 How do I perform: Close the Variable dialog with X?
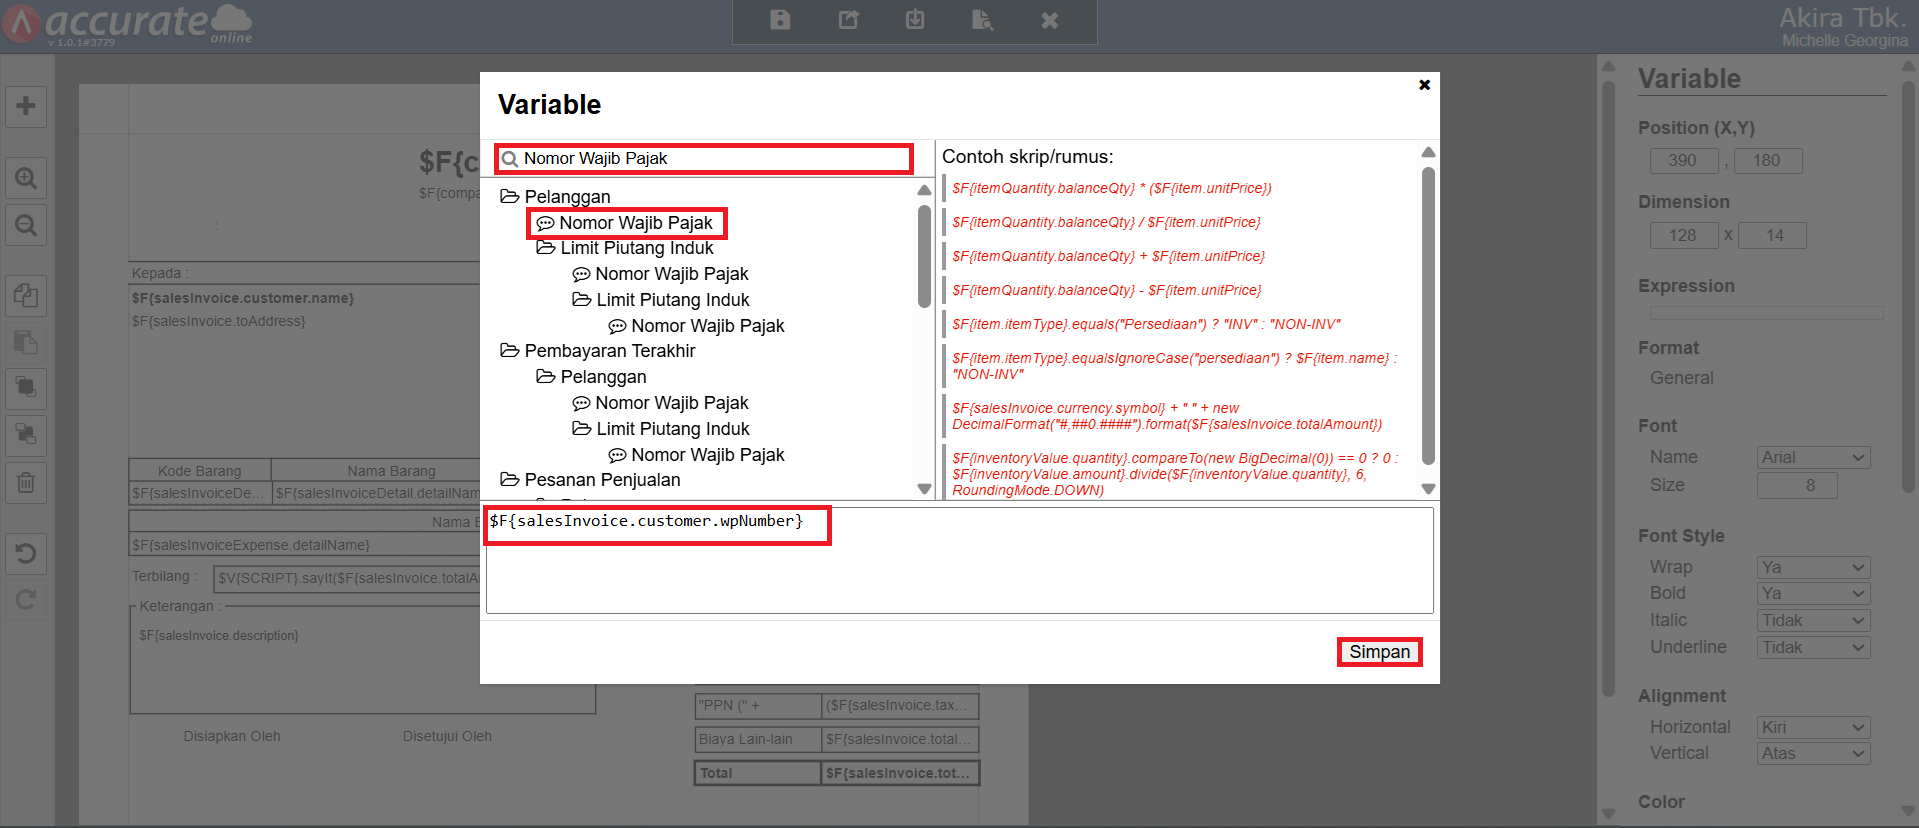click(1424, 85)
